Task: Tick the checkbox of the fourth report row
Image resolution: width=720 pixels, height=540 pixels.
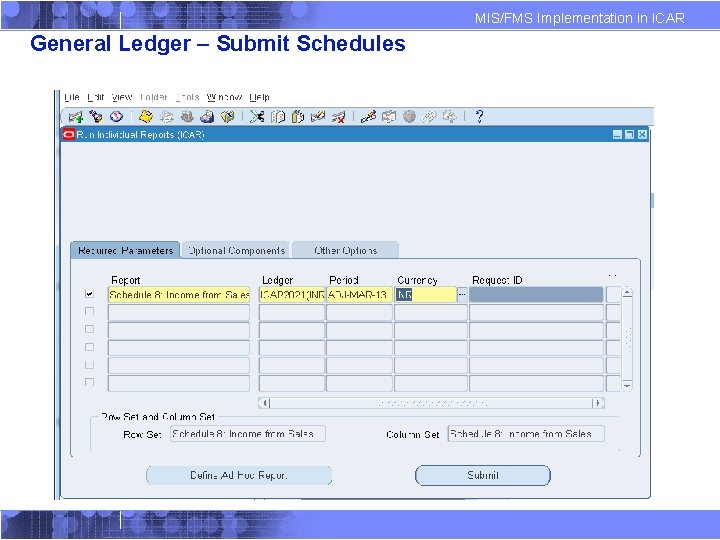Action: tap(90, 347)
